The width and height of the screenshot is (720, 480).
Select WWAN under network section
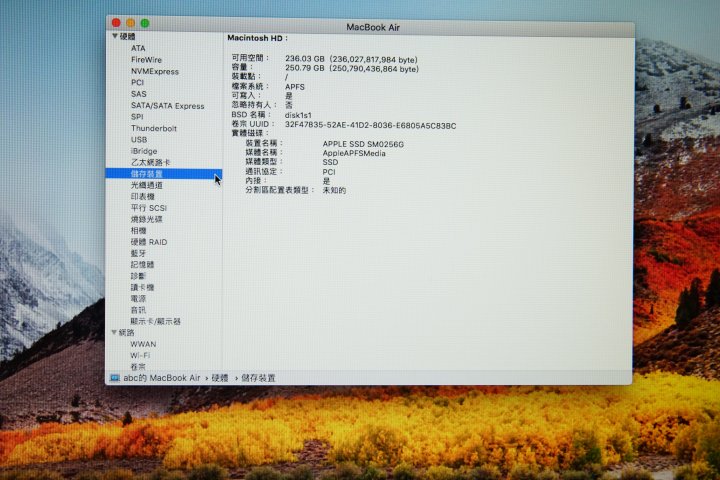click(x=143, y=344)
